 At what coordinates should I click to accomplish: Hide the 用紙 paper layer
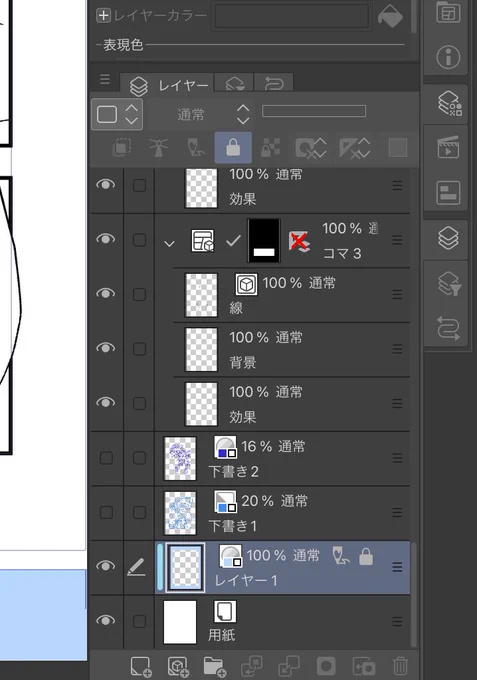105,621
